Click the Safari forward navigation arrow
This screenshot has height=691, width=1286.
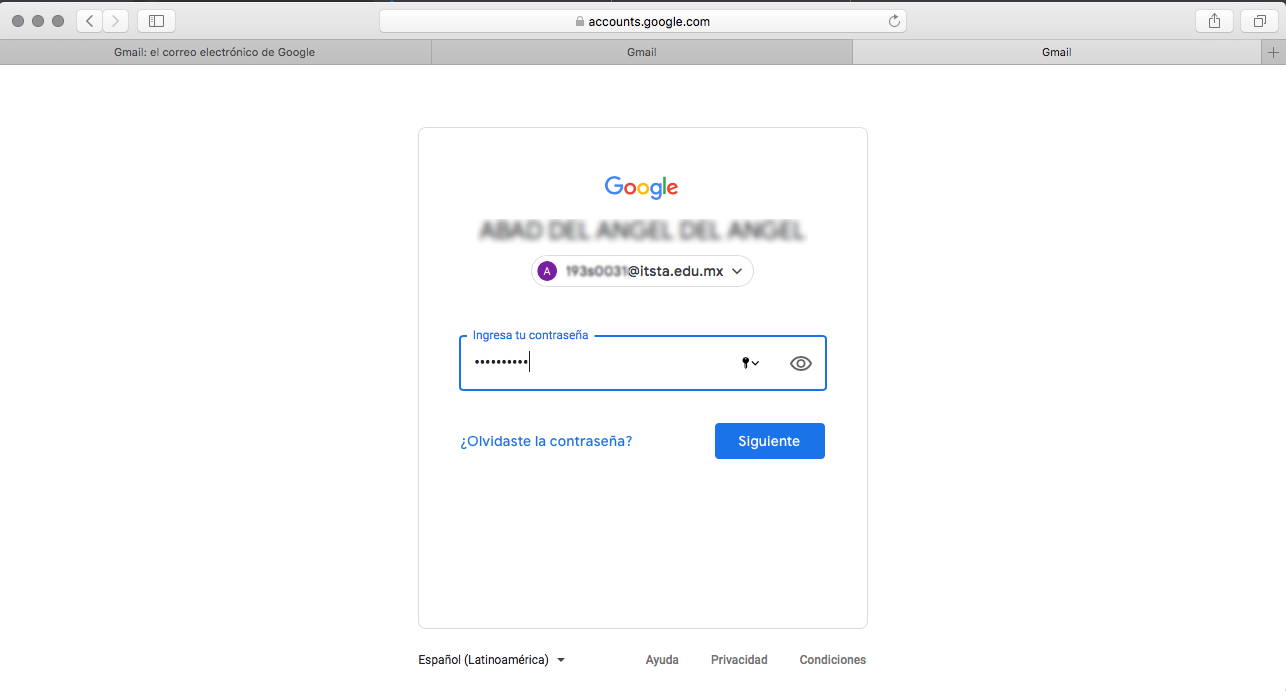pyautogui.click(x=116, y=21)
